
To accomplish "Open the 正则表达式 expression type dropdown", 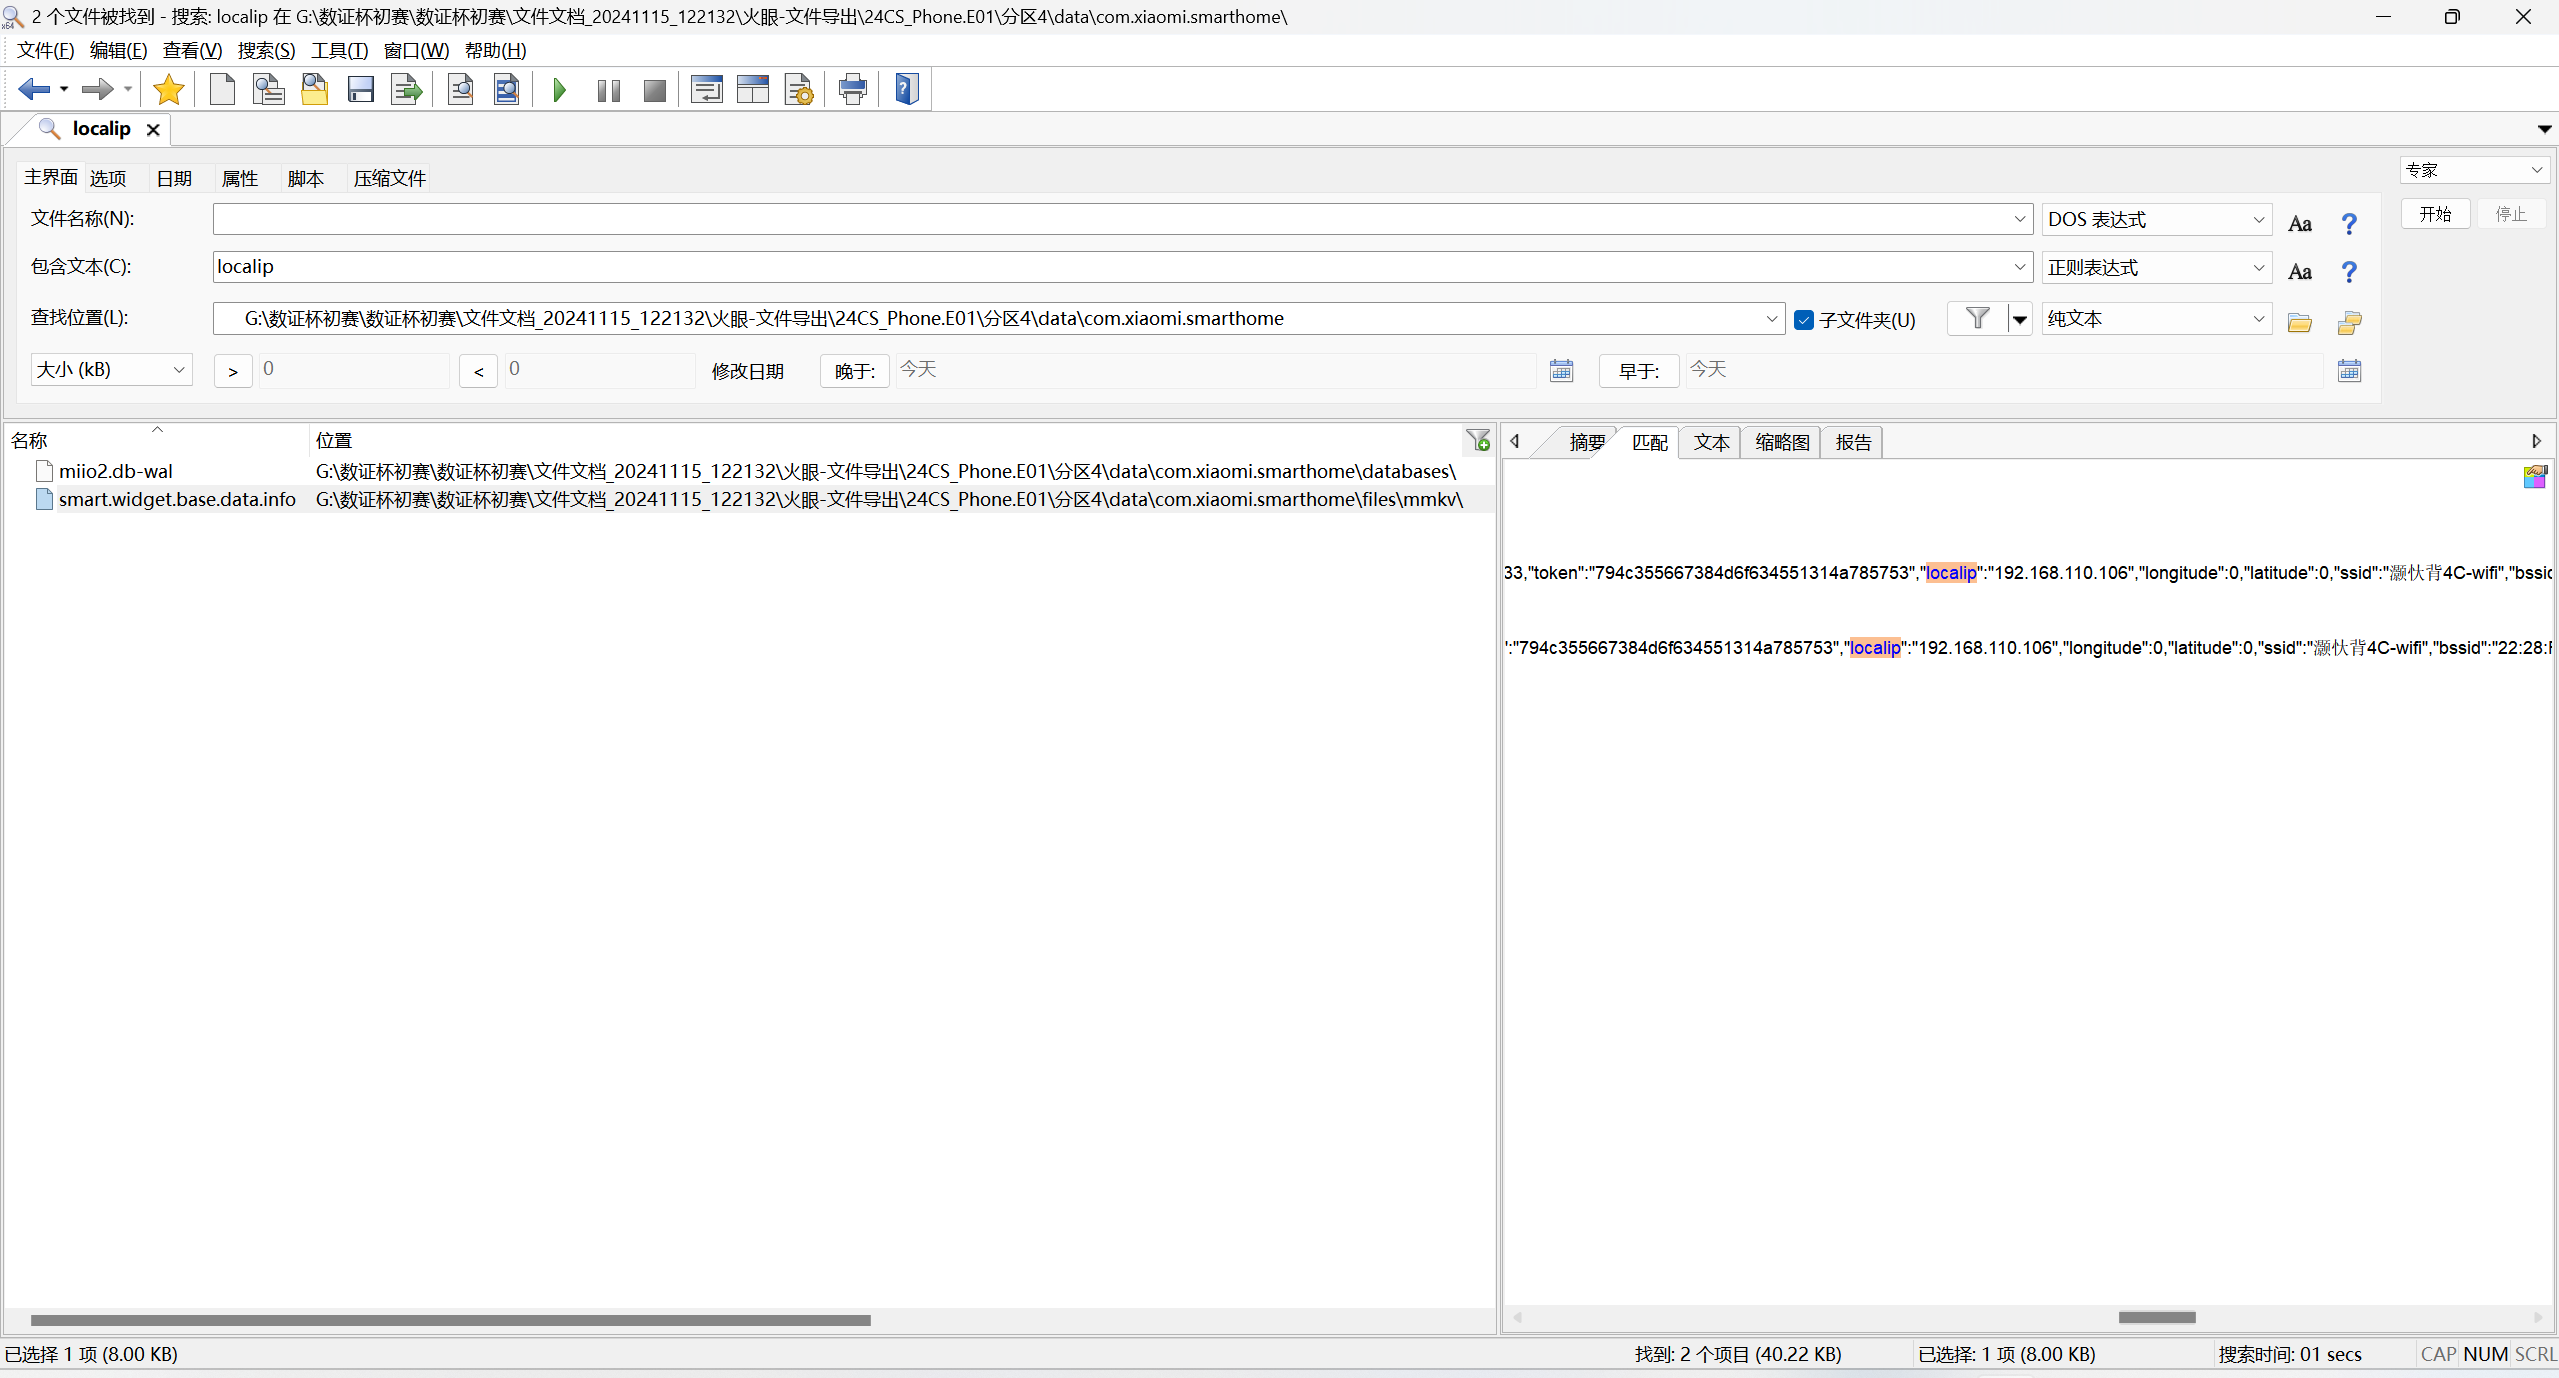I will pos(2156,268).
